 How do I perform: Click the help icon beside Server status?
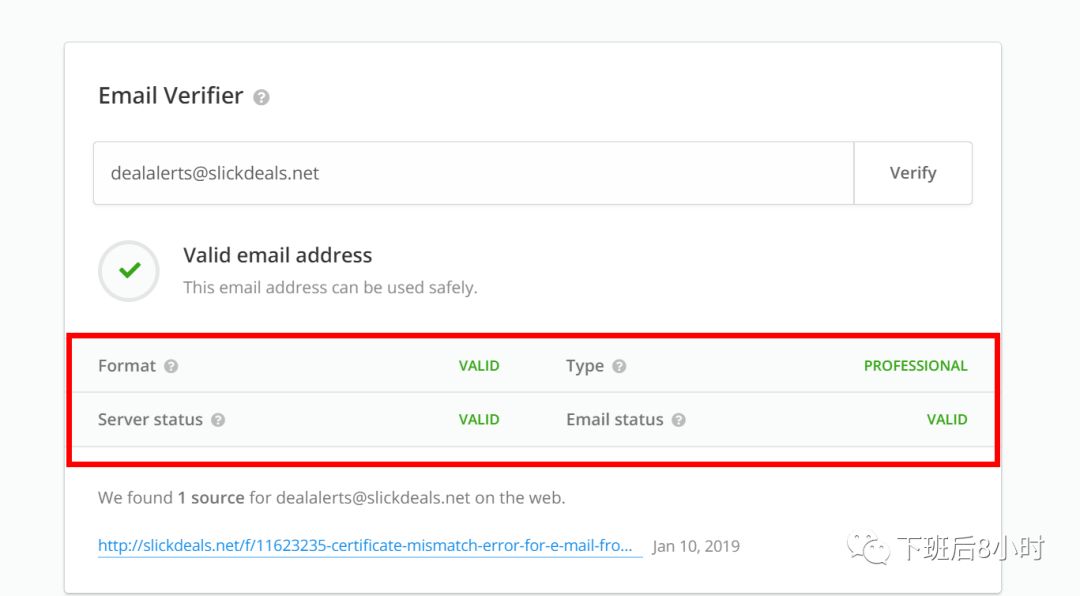[218, 420]
